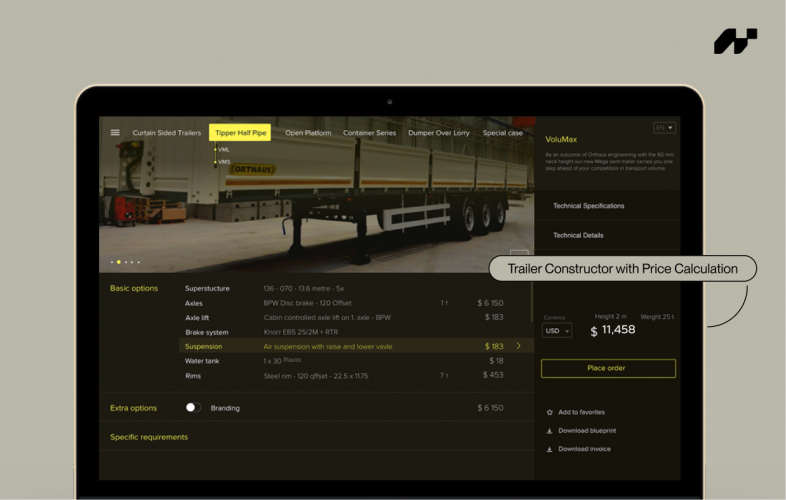The width and height of the screenshot is (786, 500).
Task: Open the EN language dropdown
Action: pos(665,128)
